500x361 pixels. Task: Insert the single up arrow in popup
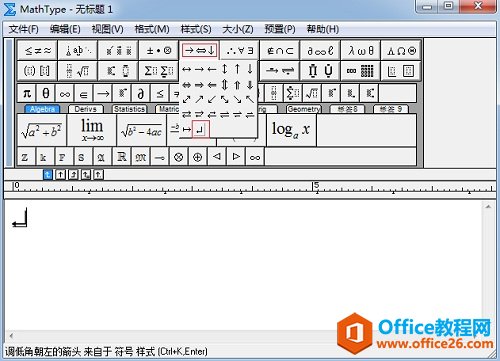(x=237, y=70)
